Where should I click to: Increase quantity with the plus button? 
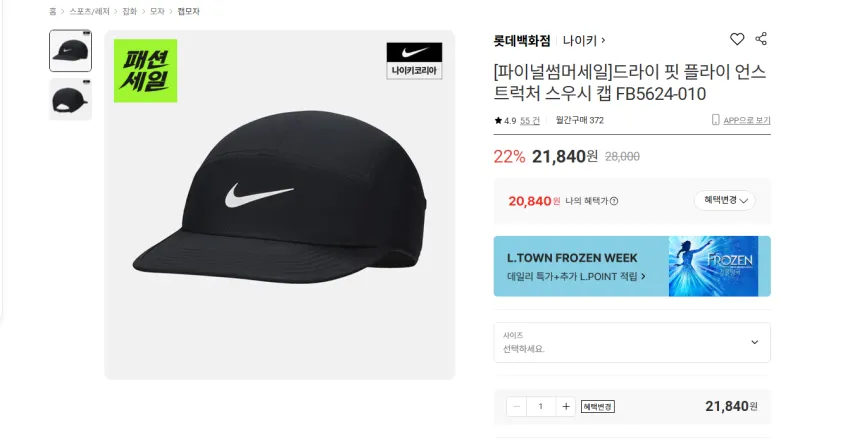point(565,406)
